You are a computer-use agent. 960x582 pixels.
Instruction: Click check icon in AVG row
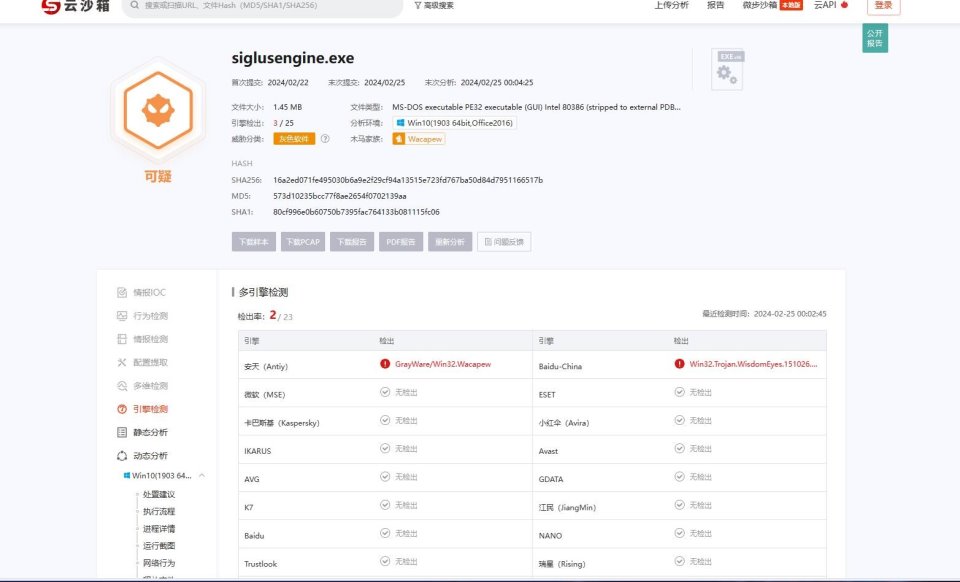pos(385,477)
